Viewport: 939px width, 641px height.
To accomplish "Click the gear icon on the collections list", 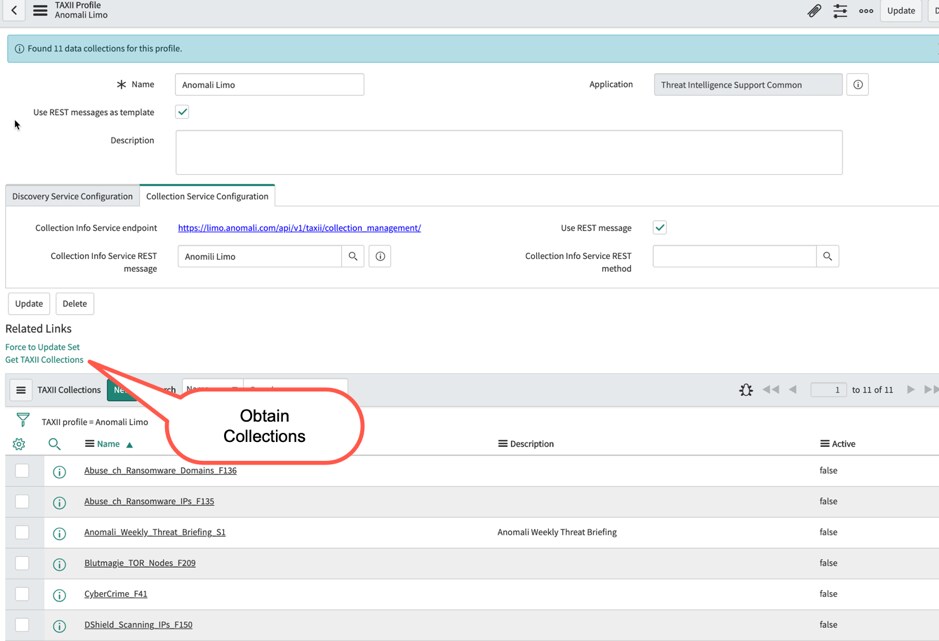I will coord(17,443).
